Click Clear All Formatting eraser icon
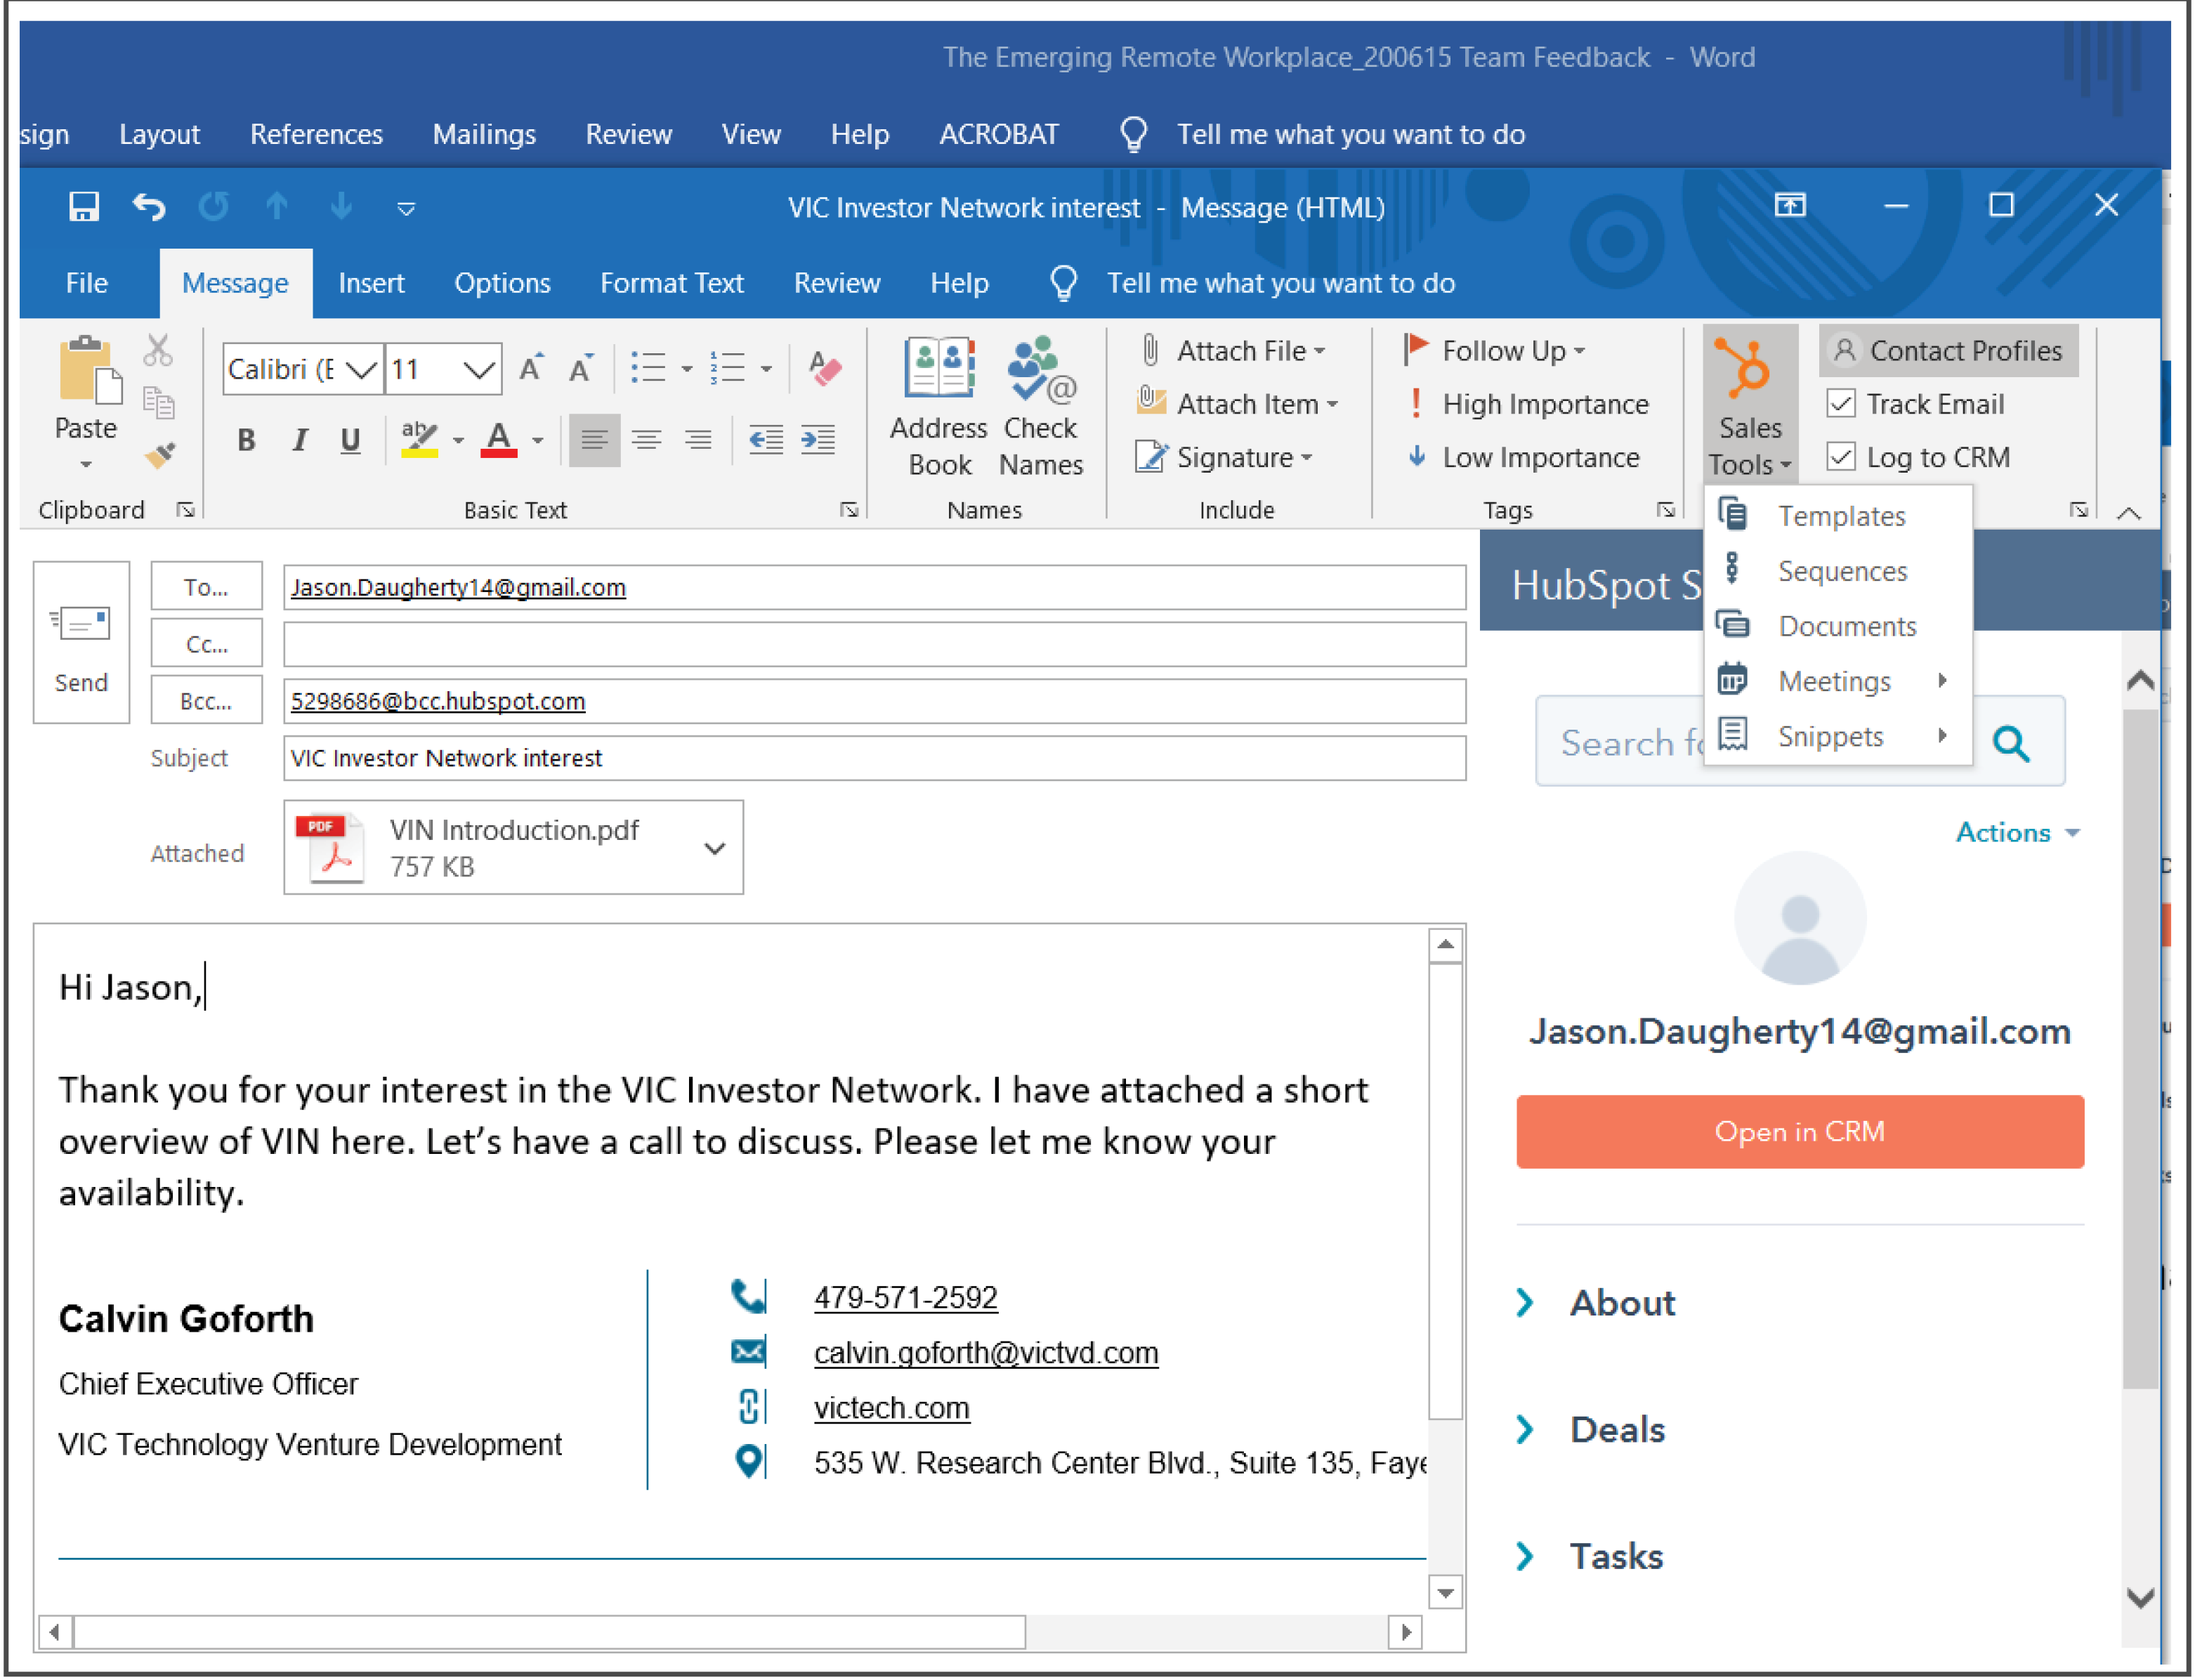 pyautogui.click(x=824, y=369)
